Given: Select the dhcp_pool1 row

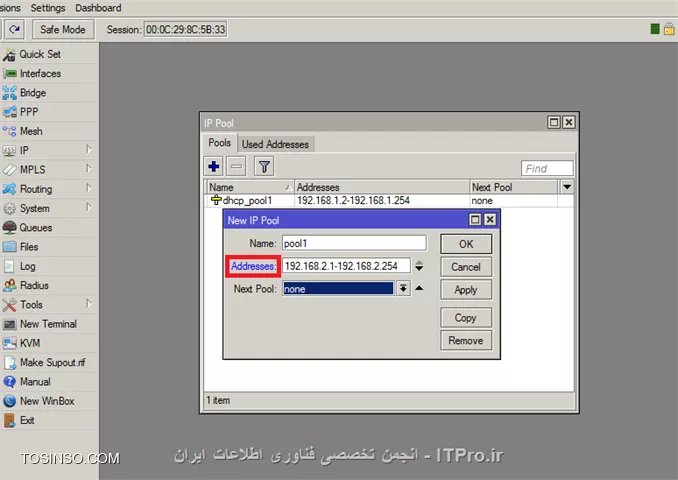Looking at the screenshot, I should click(x=389, y=201).
